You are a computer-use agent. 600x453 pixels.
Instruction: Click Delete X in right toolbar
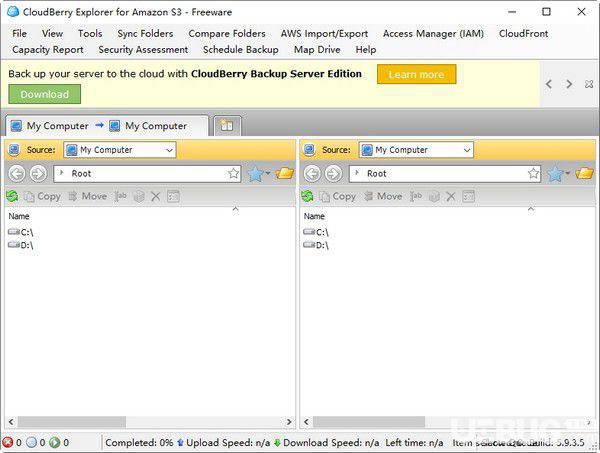click(451, 197)
